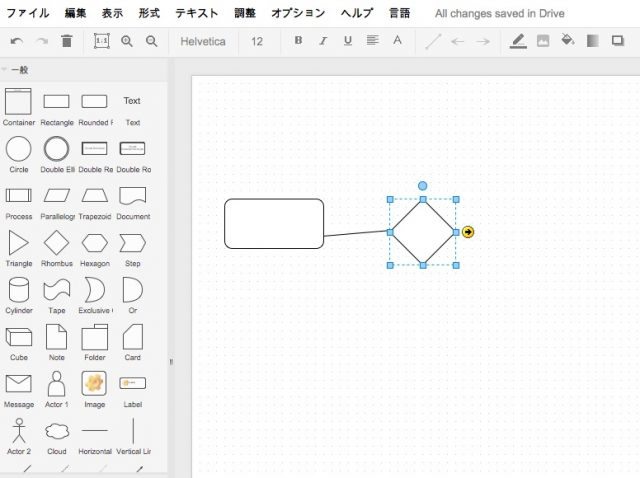The height and width of the screenshot is (478, 640).
Task: Open the font size 12 dropdown
Action: point(258,41)
